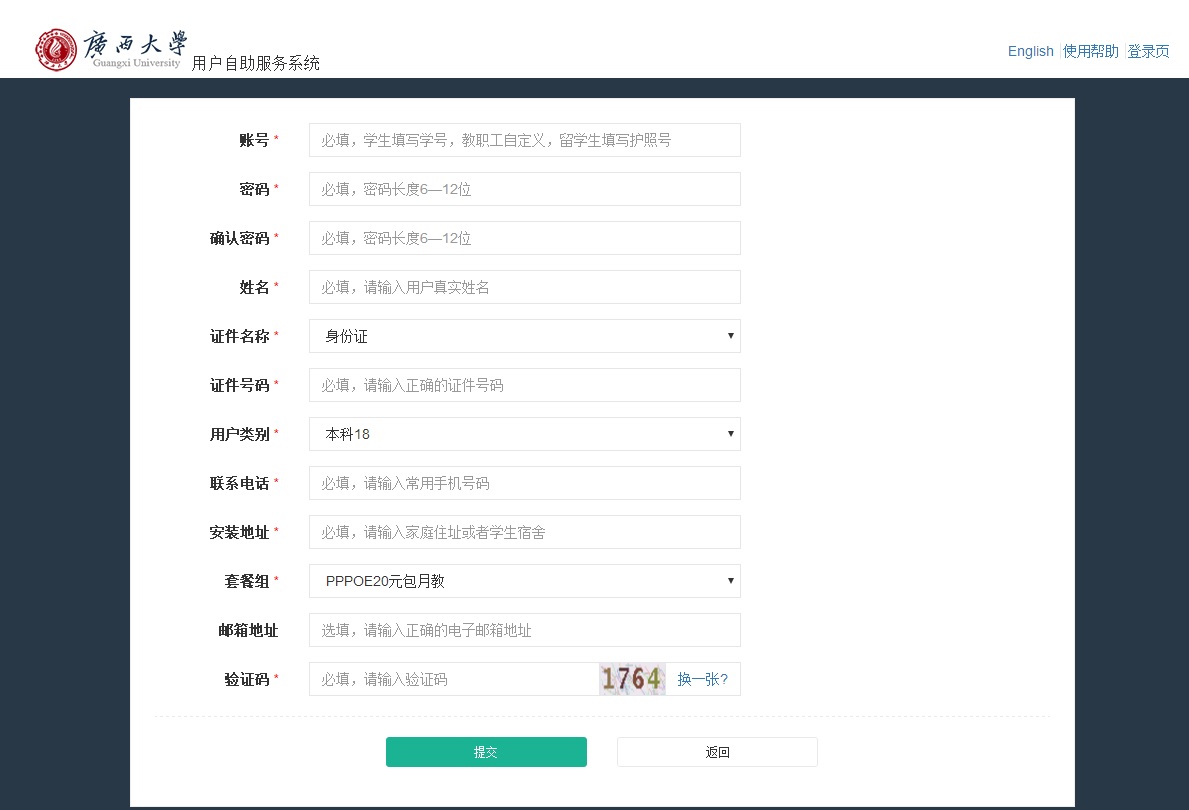This screenshot has height=810, width=1189.
Task: Click the 邮箱地址 email input field
Action: click(x=524, y=630)
